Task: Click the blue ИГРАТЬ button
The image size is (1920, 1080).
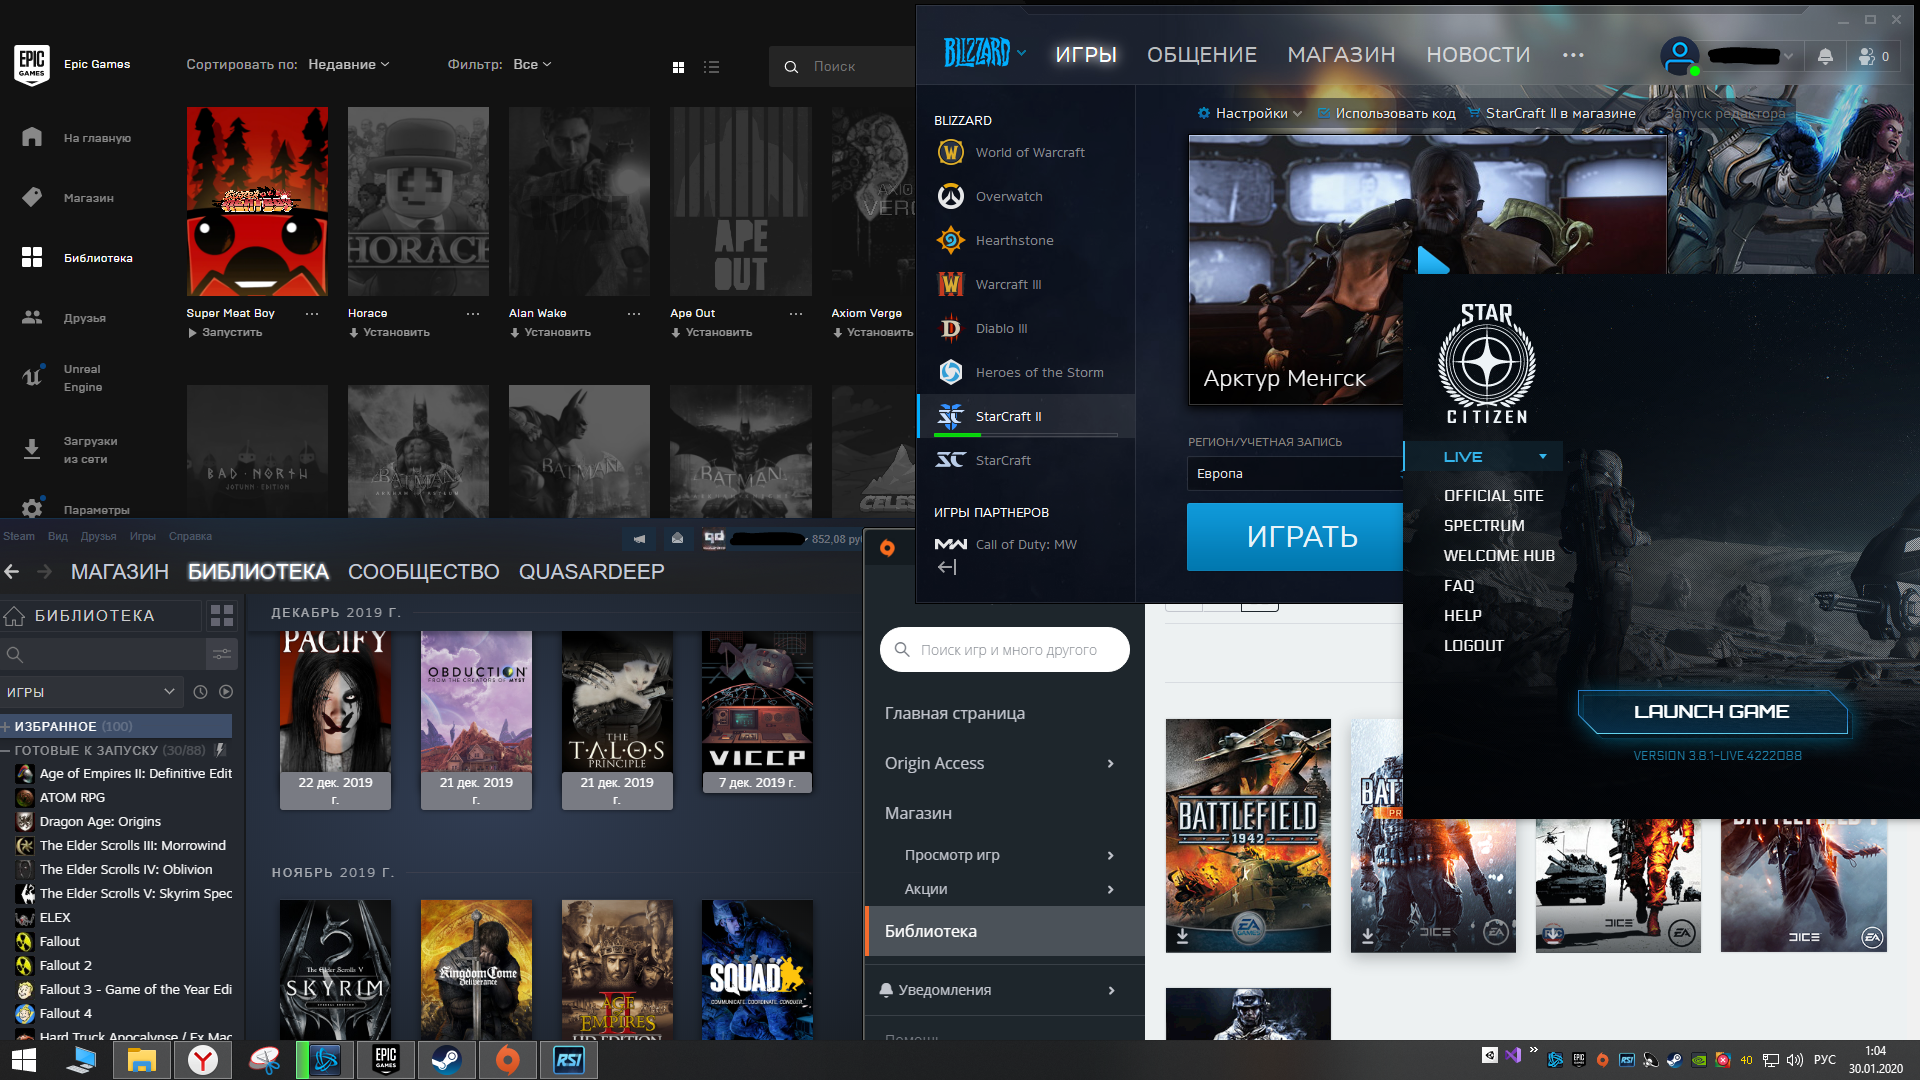Action: pyautogui.click(x=1295, y=537)
